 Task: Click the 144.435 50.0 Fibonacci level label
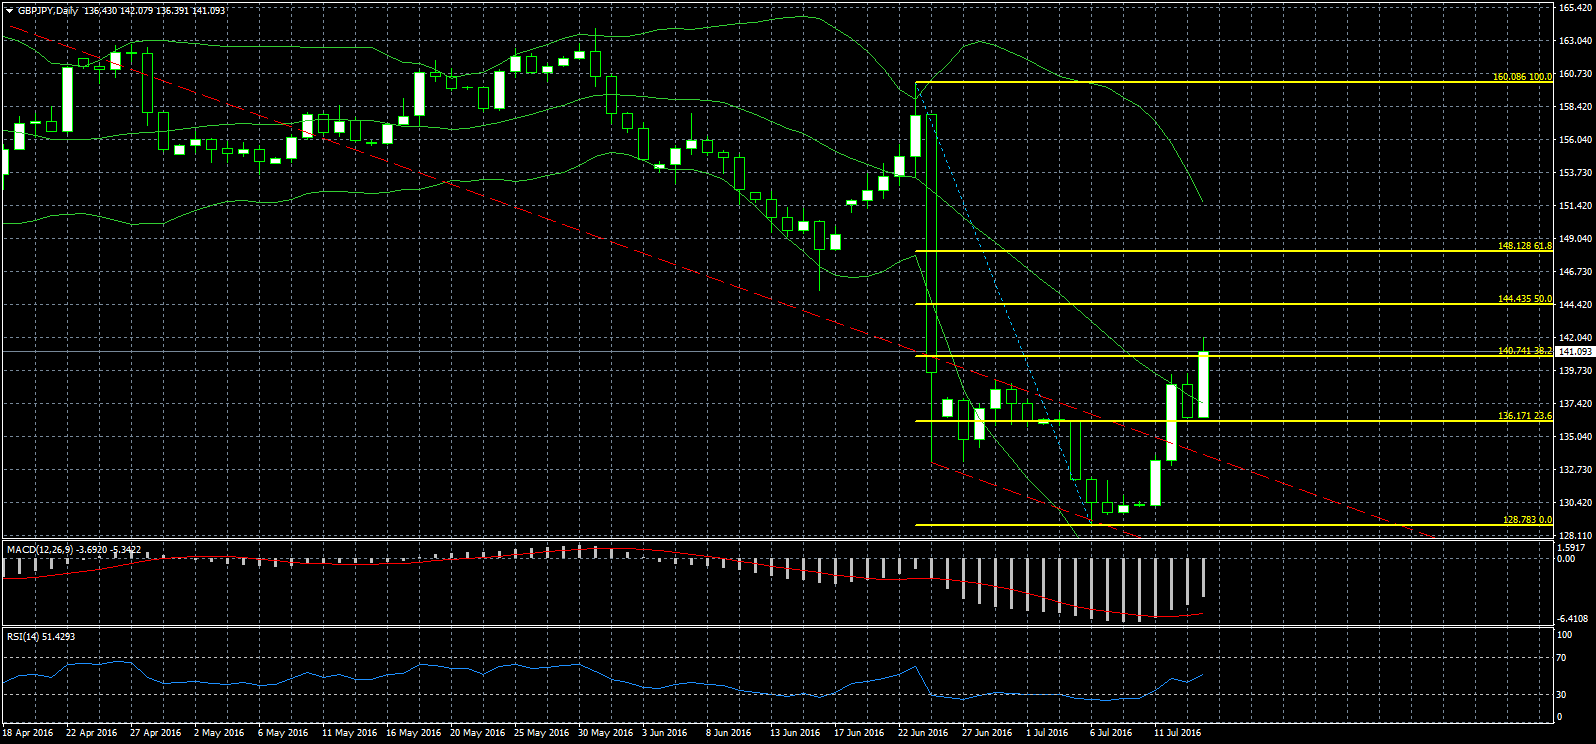tap(1524, 299)
